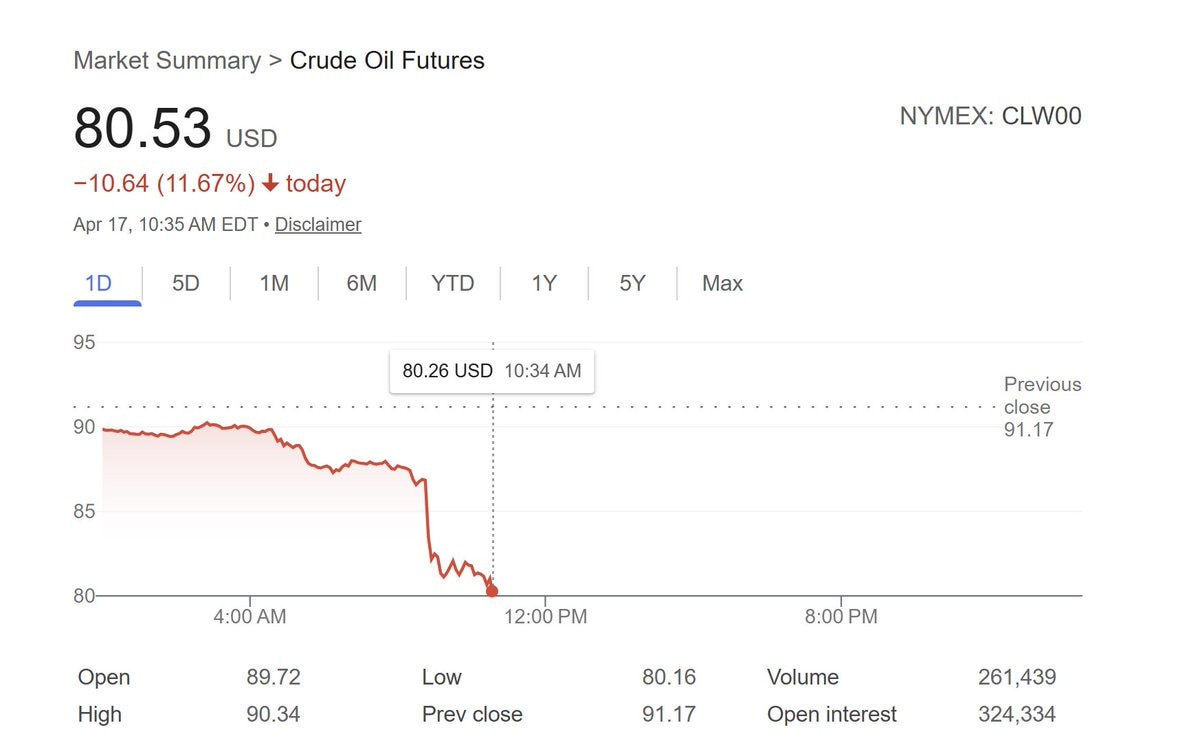Open the Disclaimer link

click(x=318, y=225)
